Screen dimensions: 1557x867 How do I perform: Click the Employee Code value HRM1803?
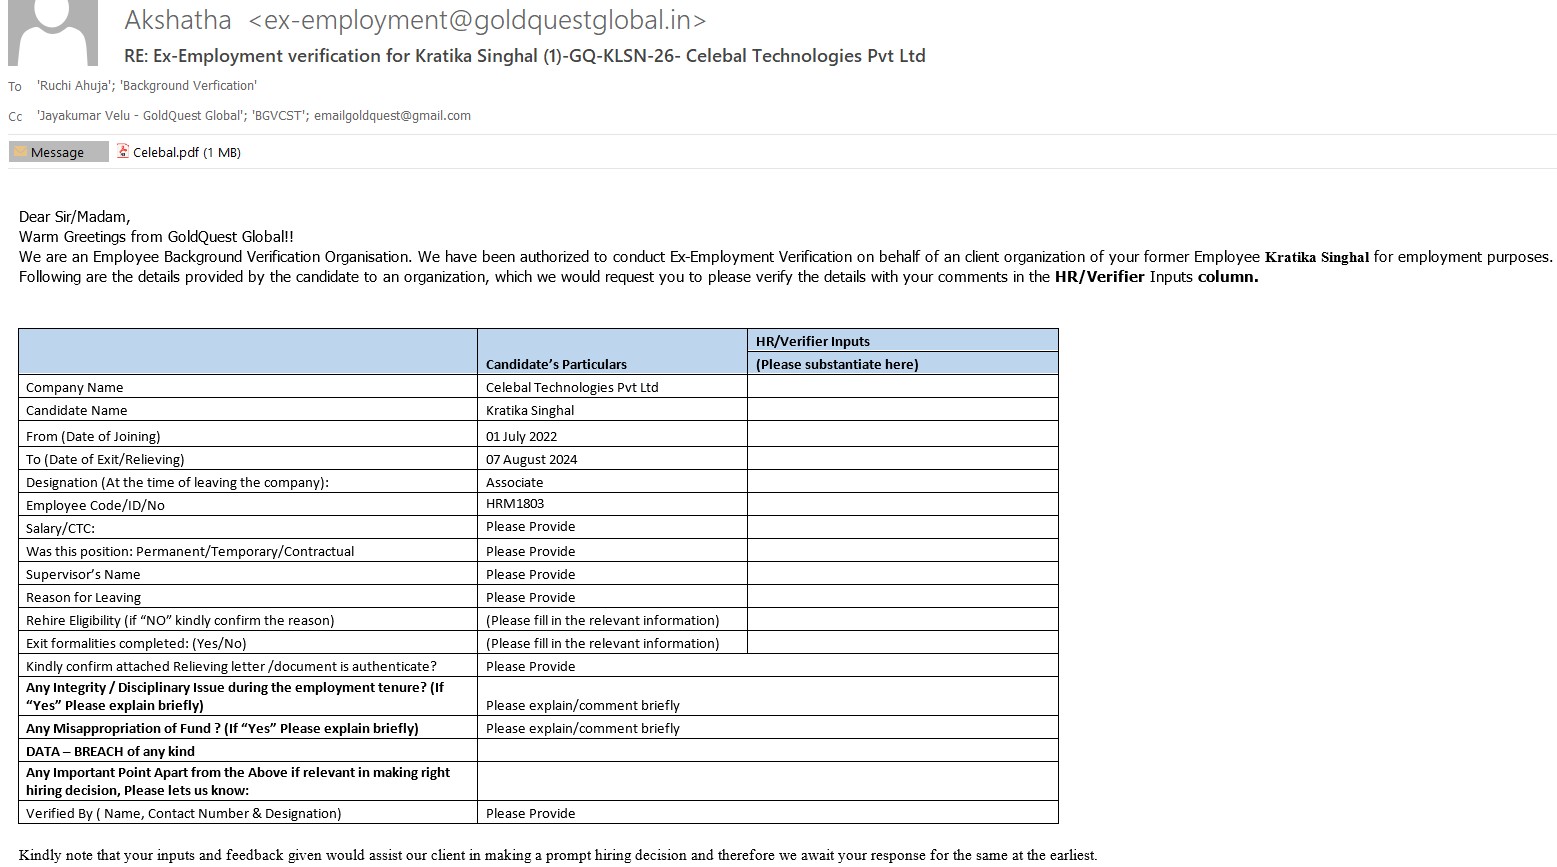[x=515, y=504]
